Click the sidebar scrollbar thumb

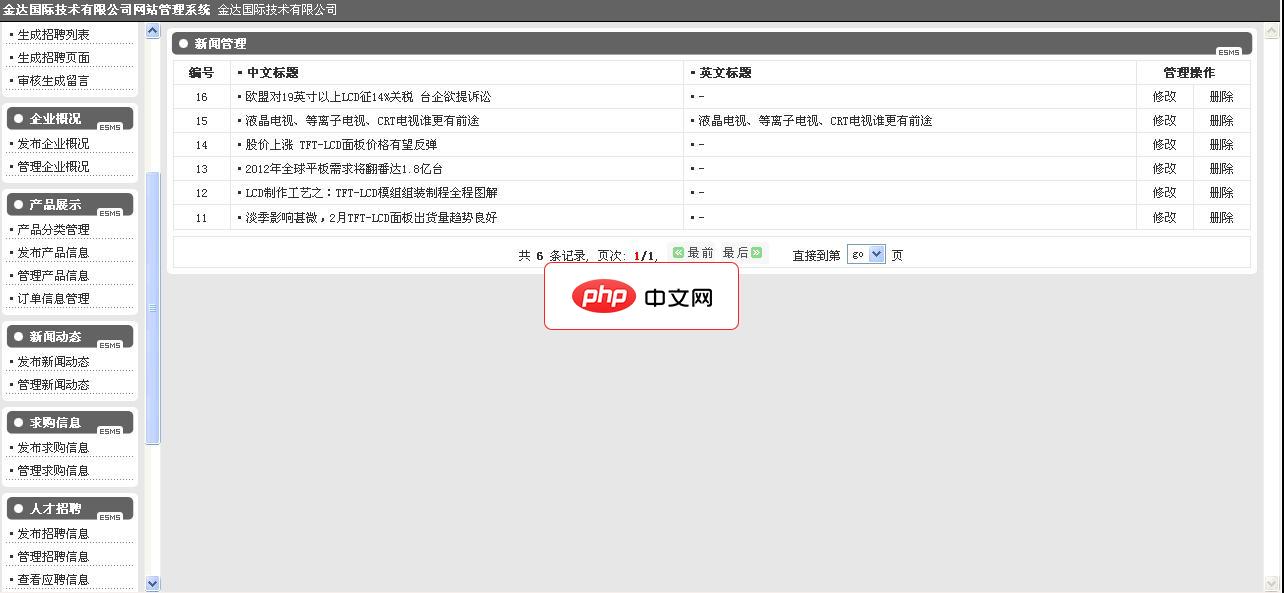[x=153, y=307]
